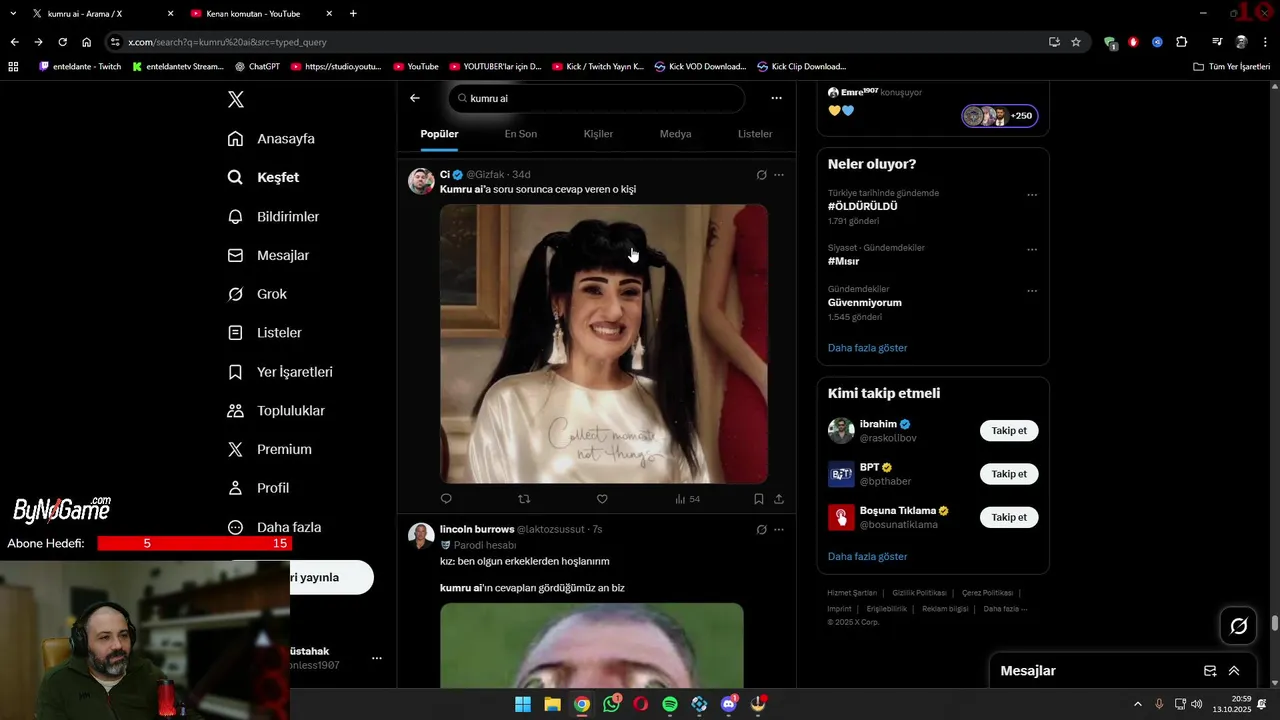Open Gizlilik Politikası footer link
This screenshot has height=720, width=1280.
921,593
